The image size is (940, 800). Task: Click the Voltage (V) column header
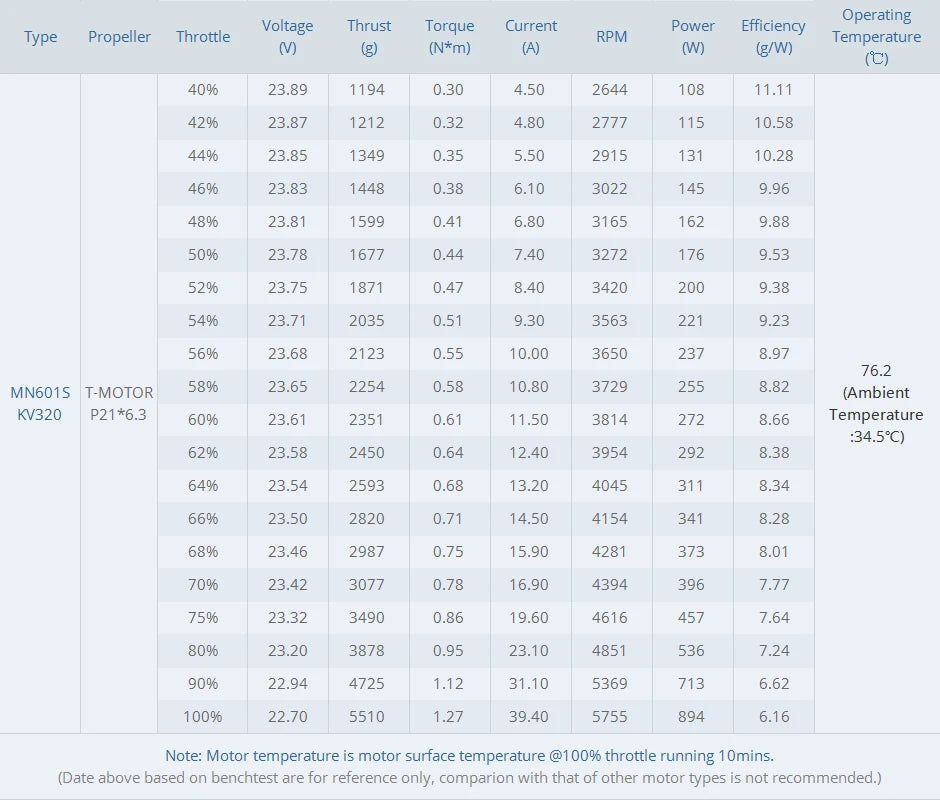point(288,37)
